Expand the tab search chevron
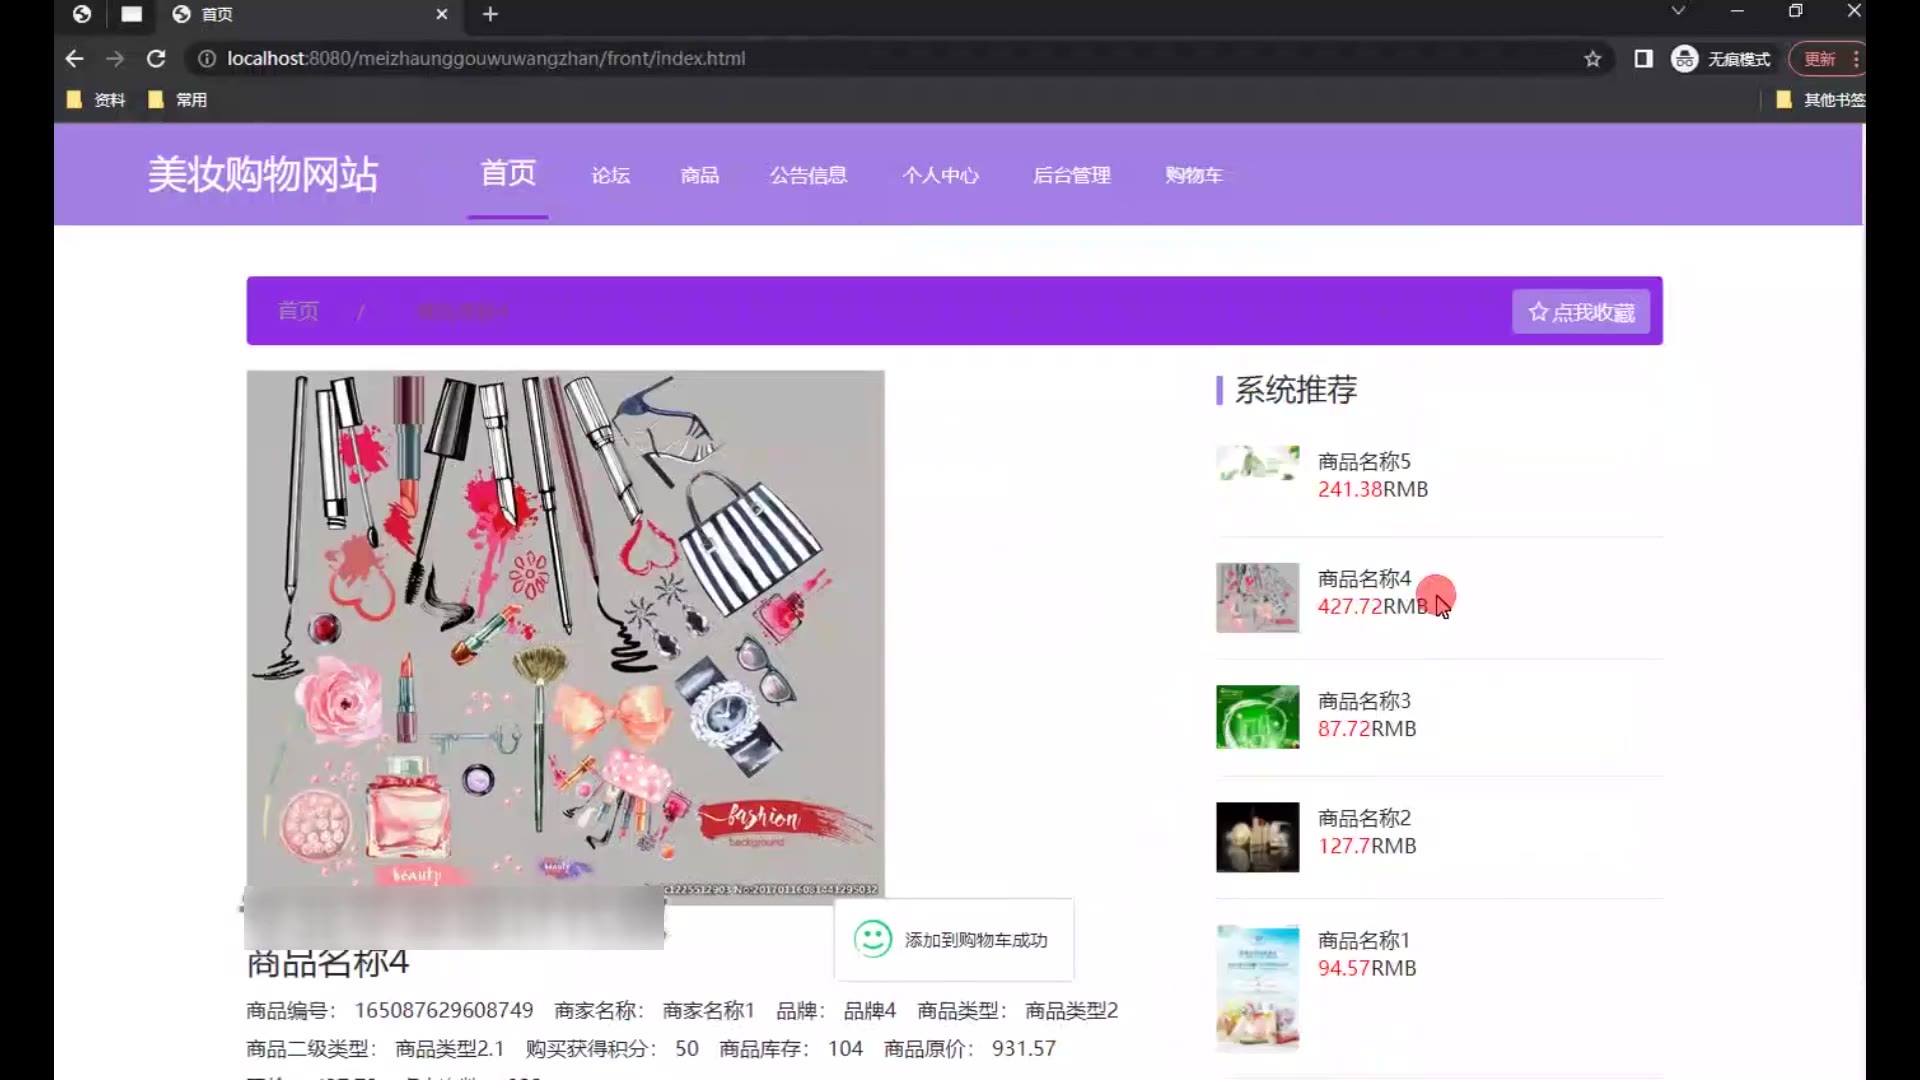Image resolution: width=1920 pixels, height=1080 pixels. pos(1678,11)
